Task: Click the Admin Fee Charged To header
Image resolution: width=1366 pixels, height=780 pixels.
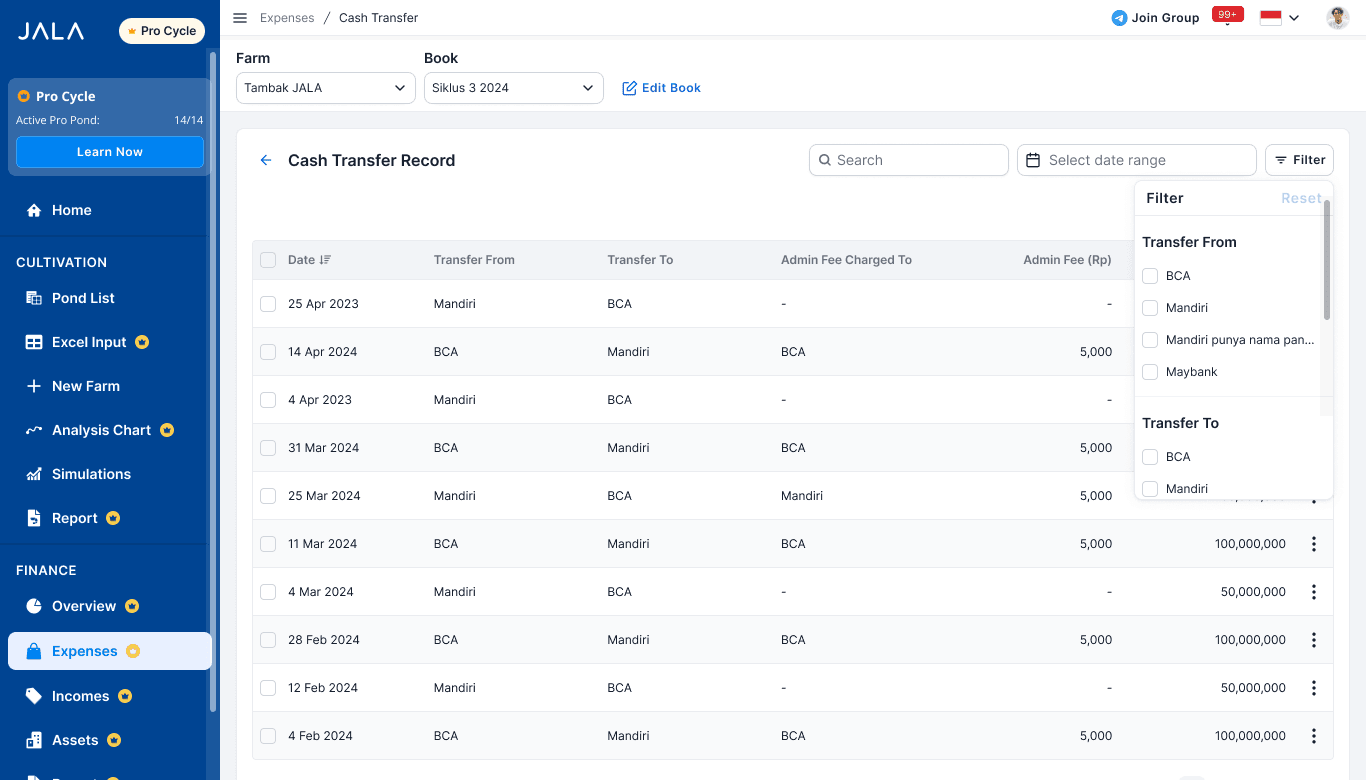Action: pyautogui.click(x=846, y=260)
